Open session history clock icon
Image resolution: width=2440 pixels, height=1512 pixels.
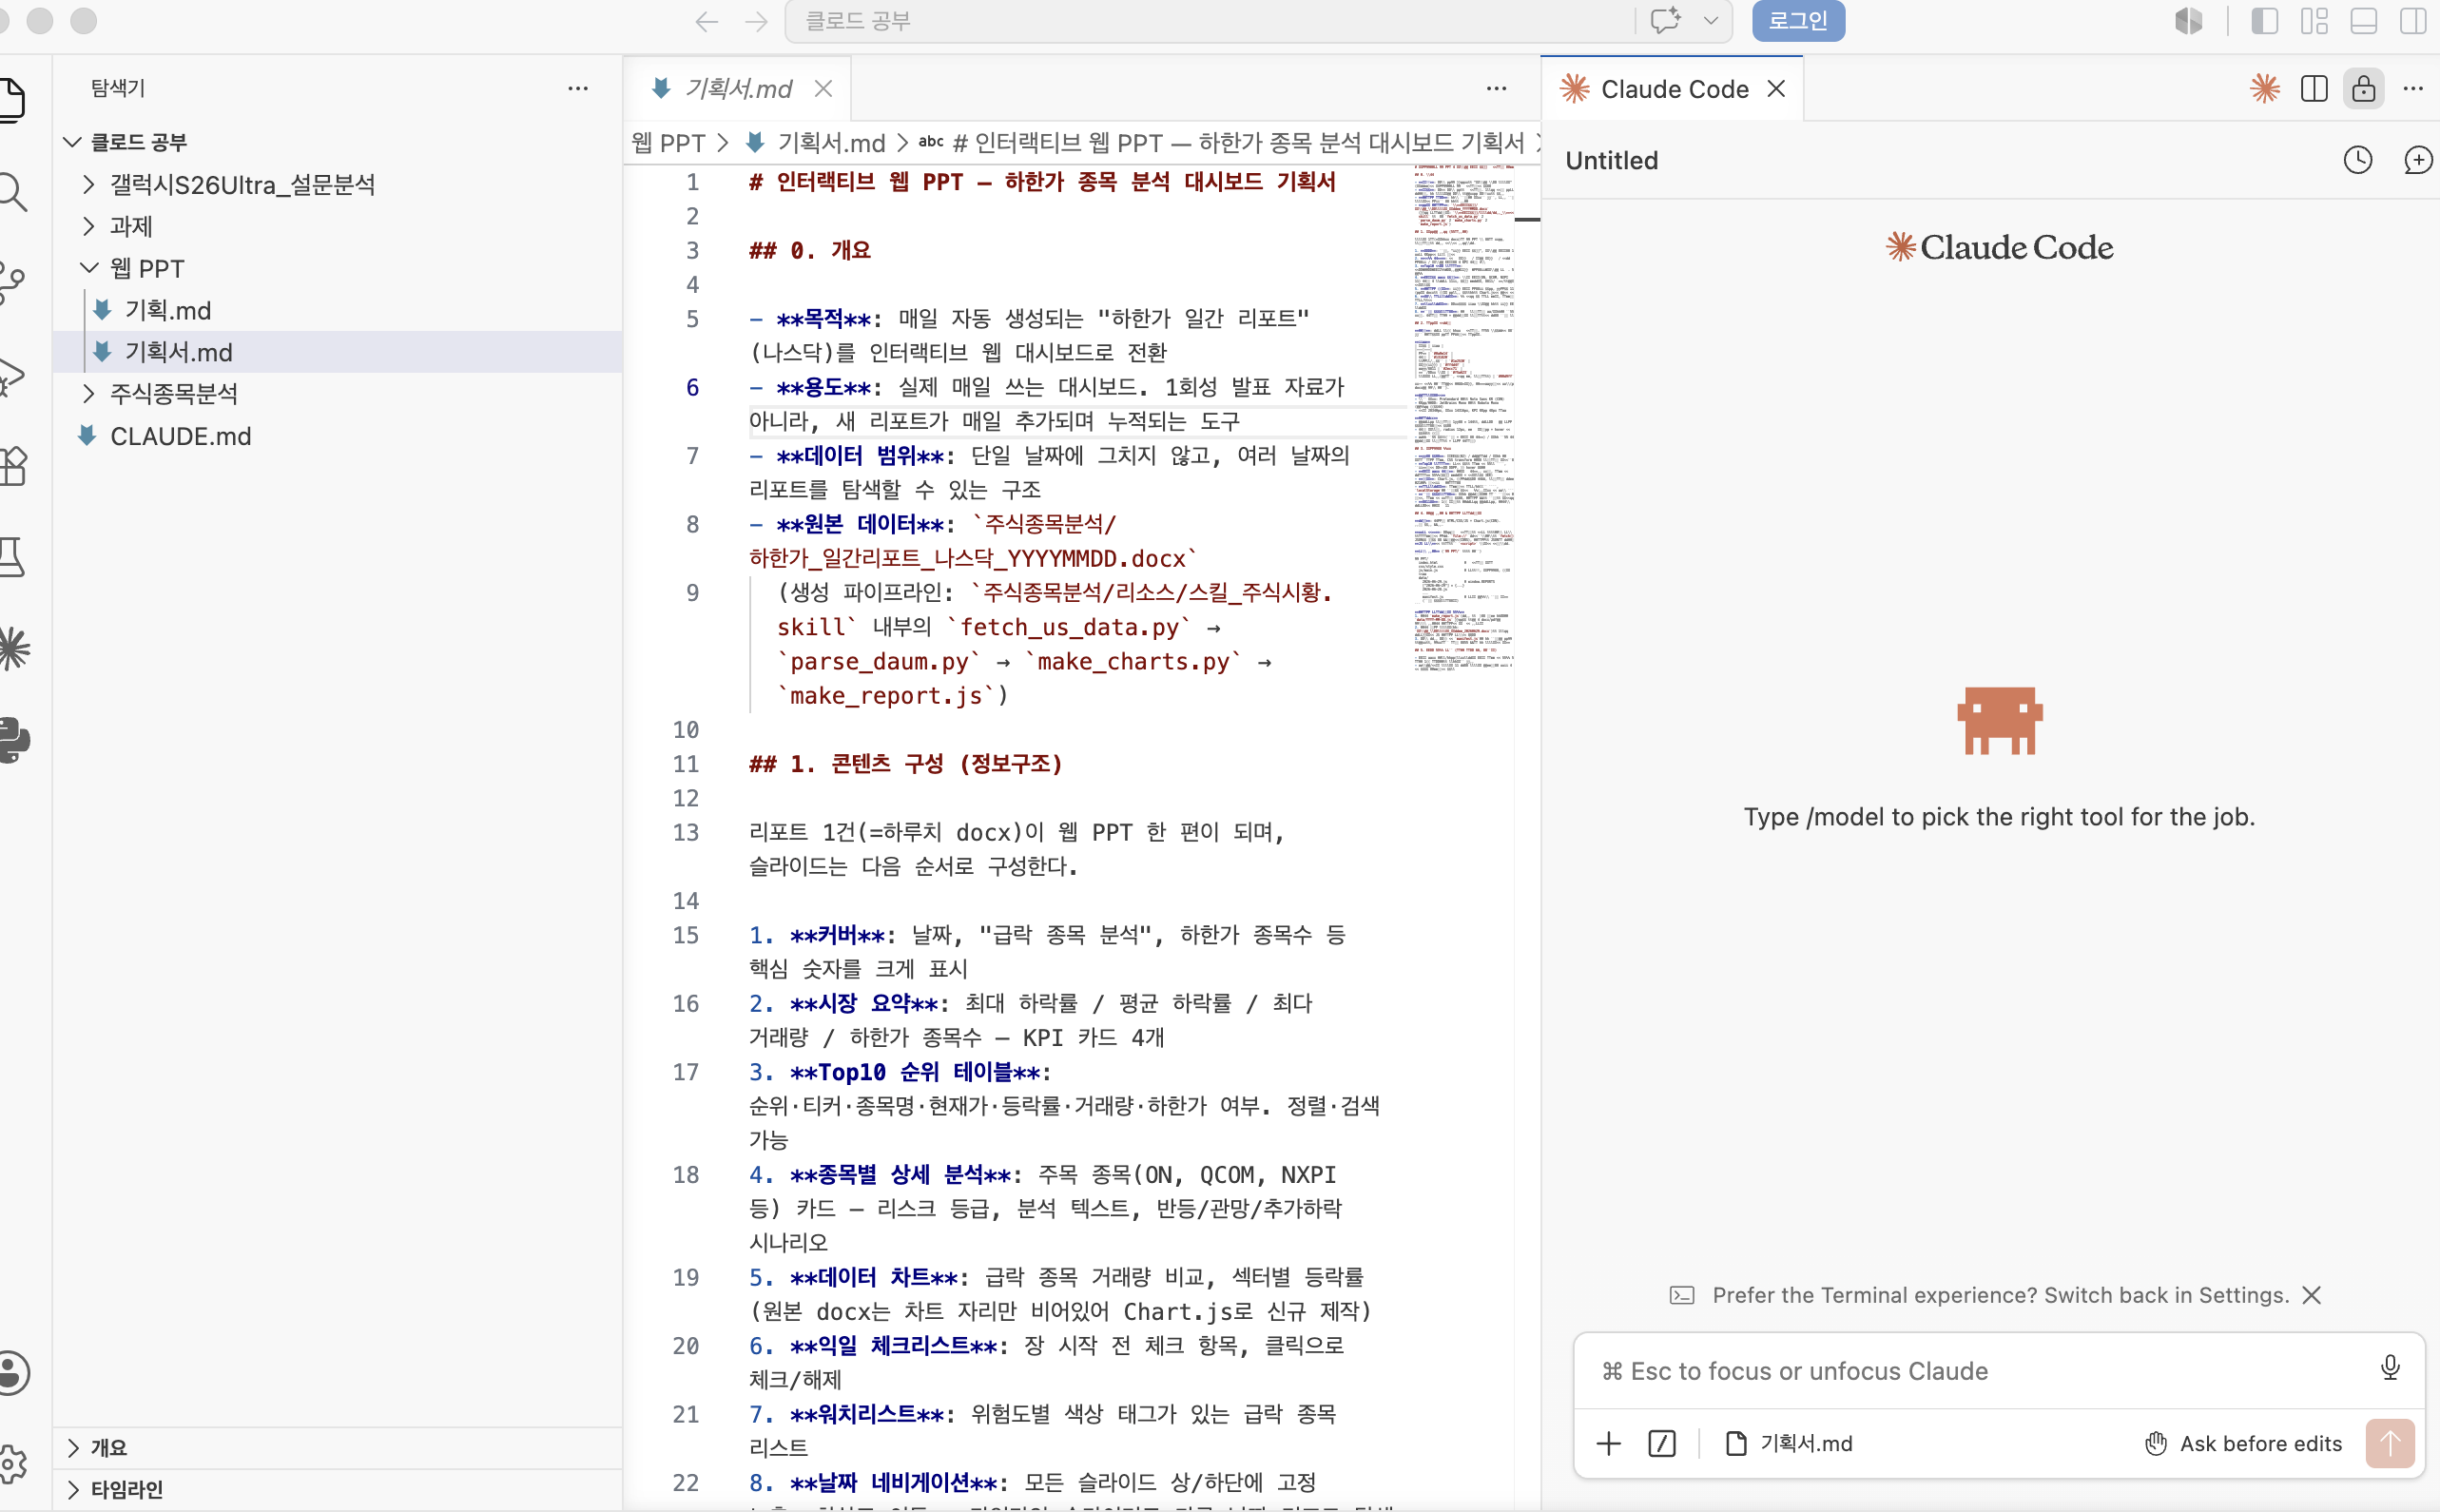click(2358, 159)
